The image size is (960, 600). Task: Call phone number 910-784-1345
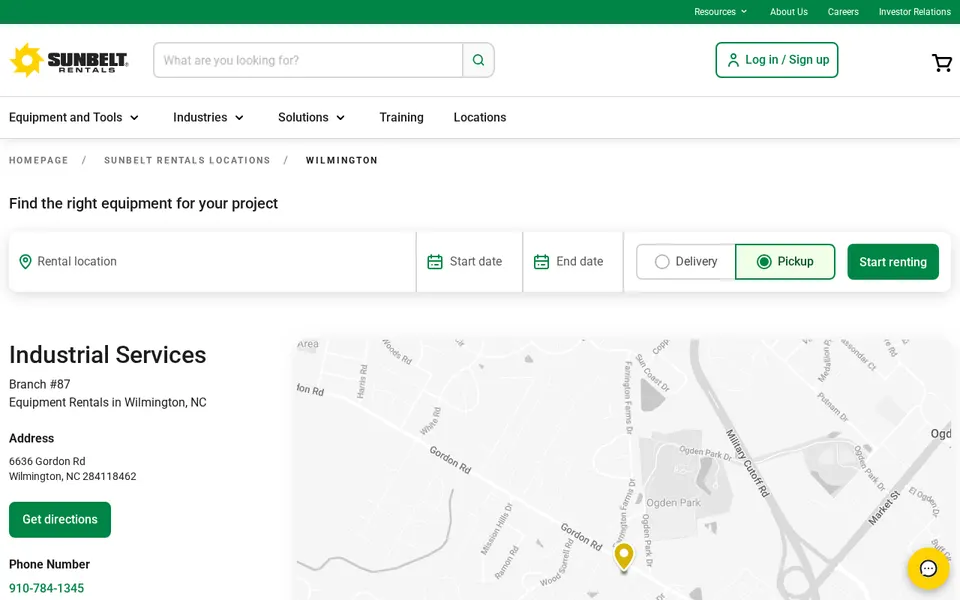click(47, 588)
